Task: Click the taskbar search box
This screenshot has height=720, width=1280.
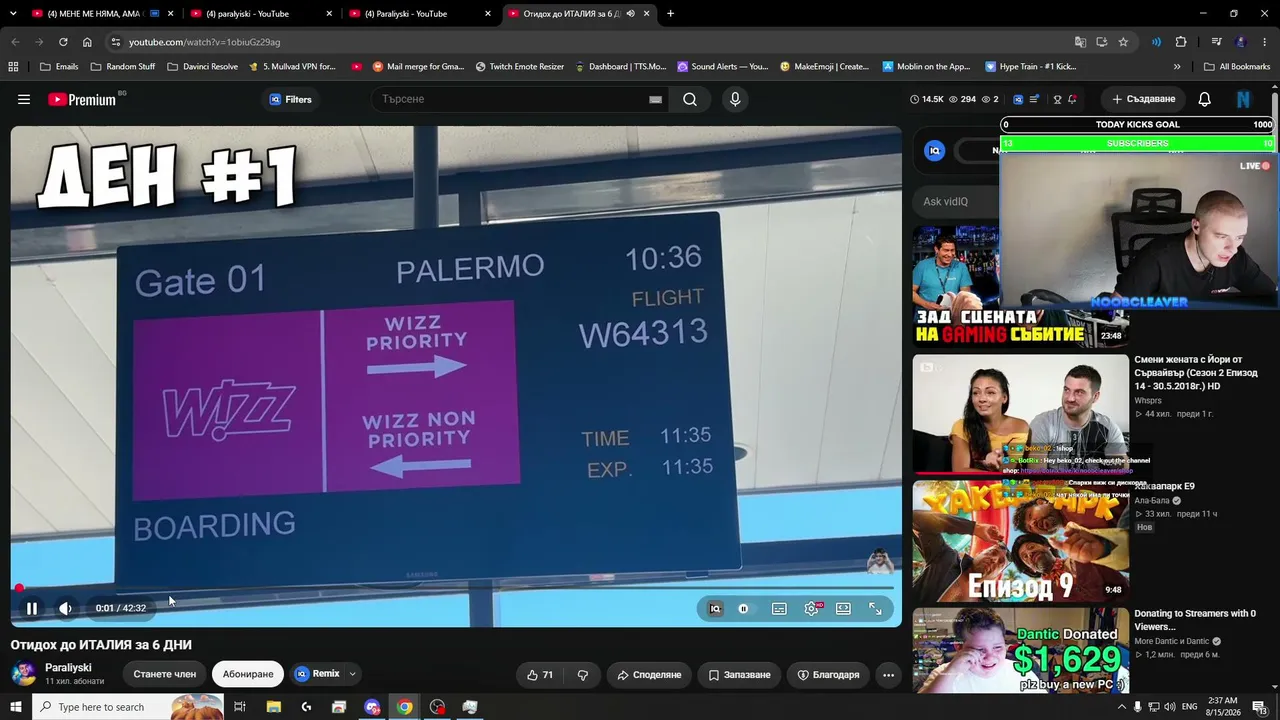Action: pos(128,707)
